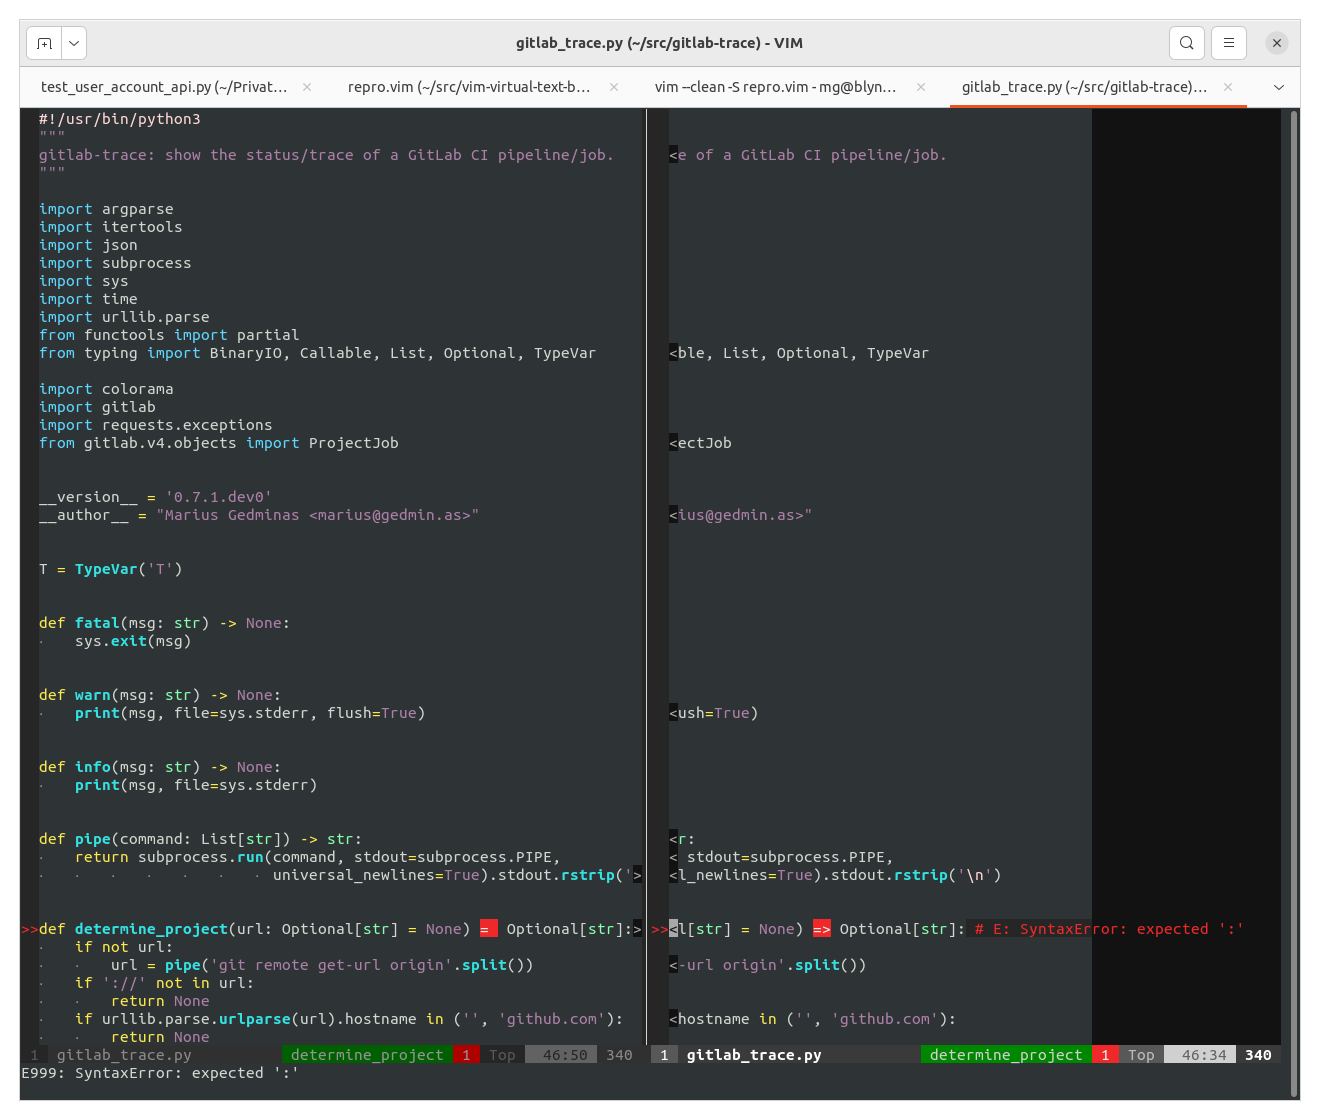The height and width of the screenshot is (1120, 1320).
Task: Click the 'warn' function name
Action: tap(93, 695)
